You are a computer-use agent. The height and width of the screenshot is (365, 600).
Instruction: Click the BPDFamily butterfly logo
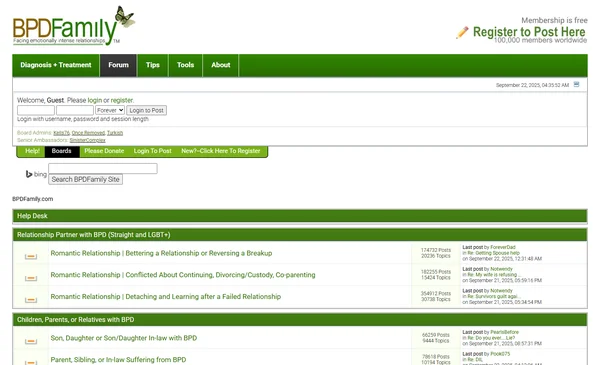(x=73, y=26)
